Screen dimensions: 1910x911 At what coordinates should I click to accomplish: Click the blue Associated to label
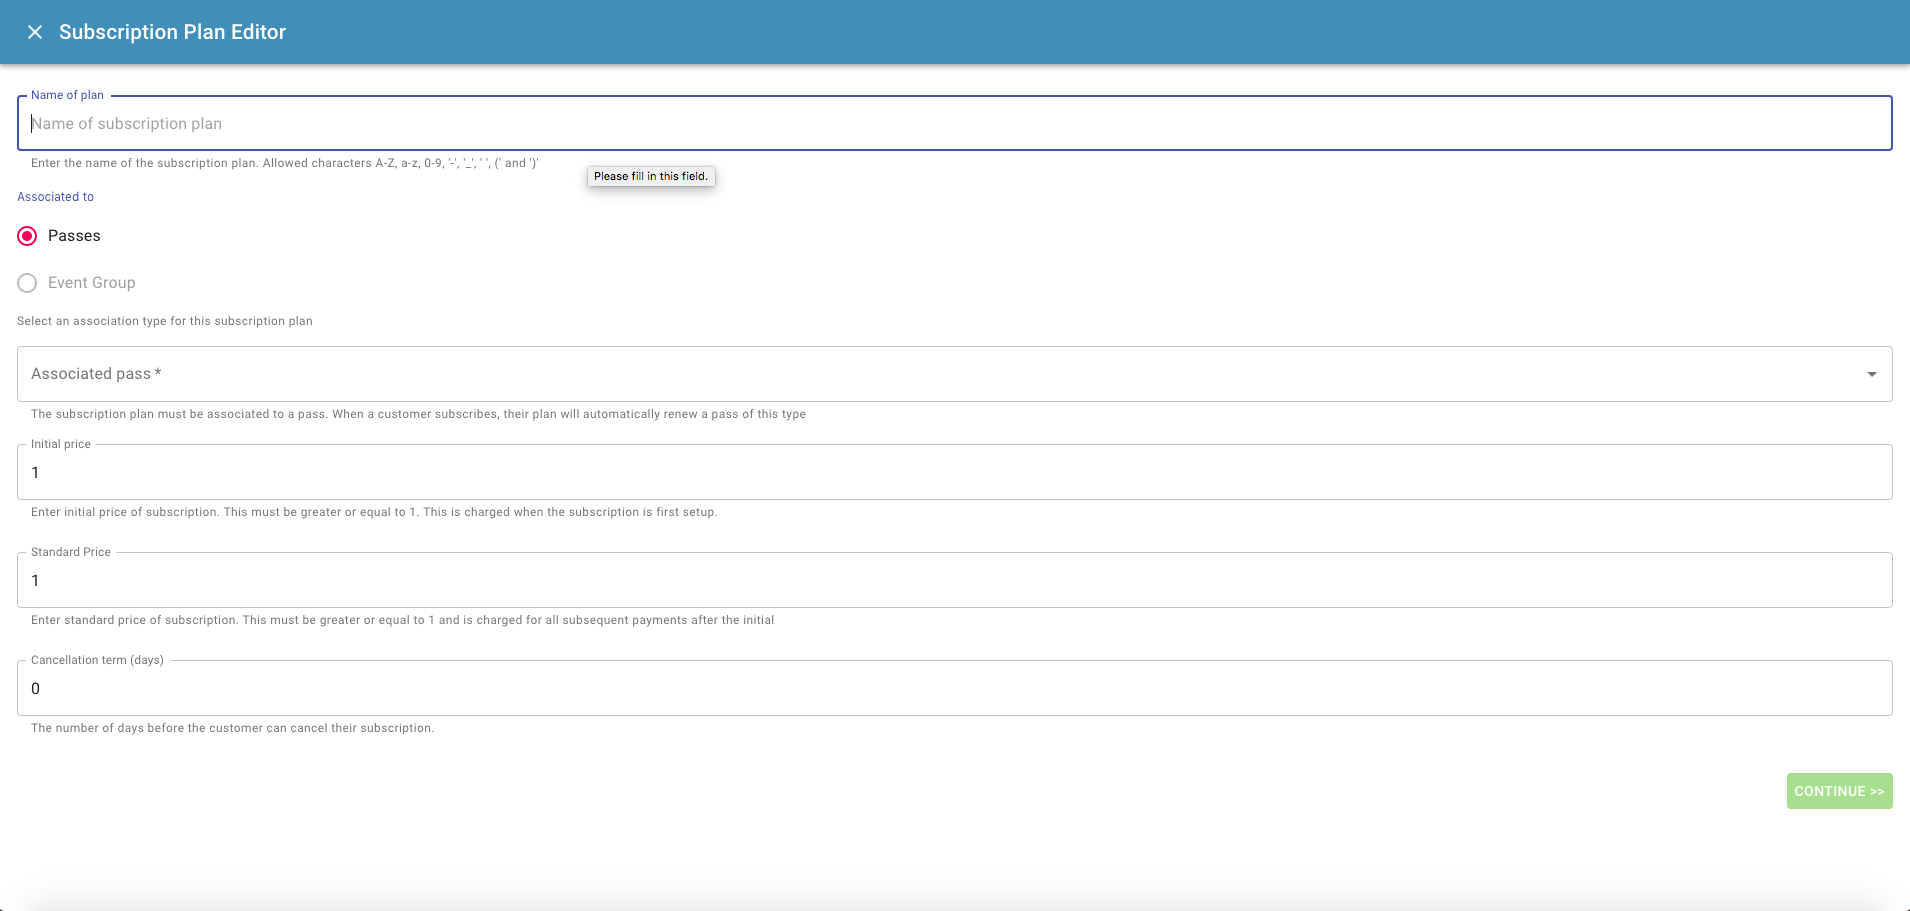pos(55,196)
